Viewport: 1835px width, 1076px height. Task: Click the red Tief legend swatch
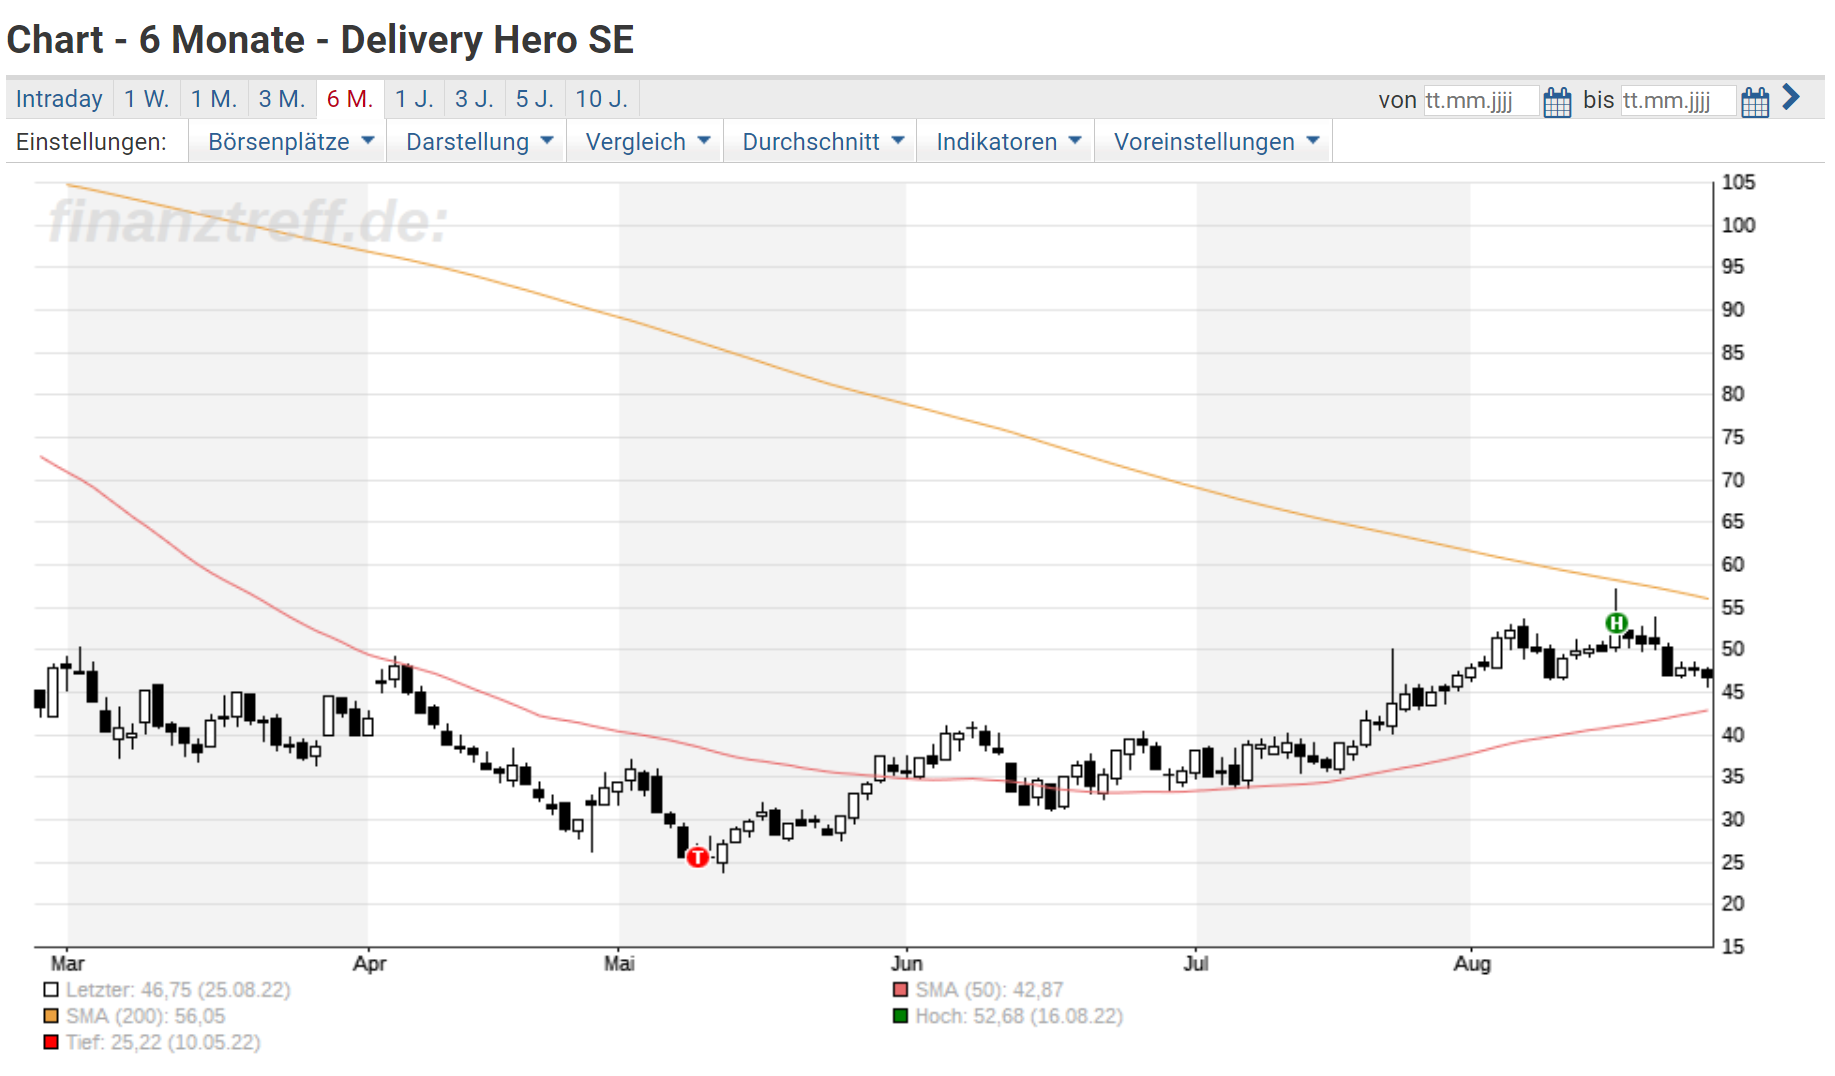coord(51,1042)
